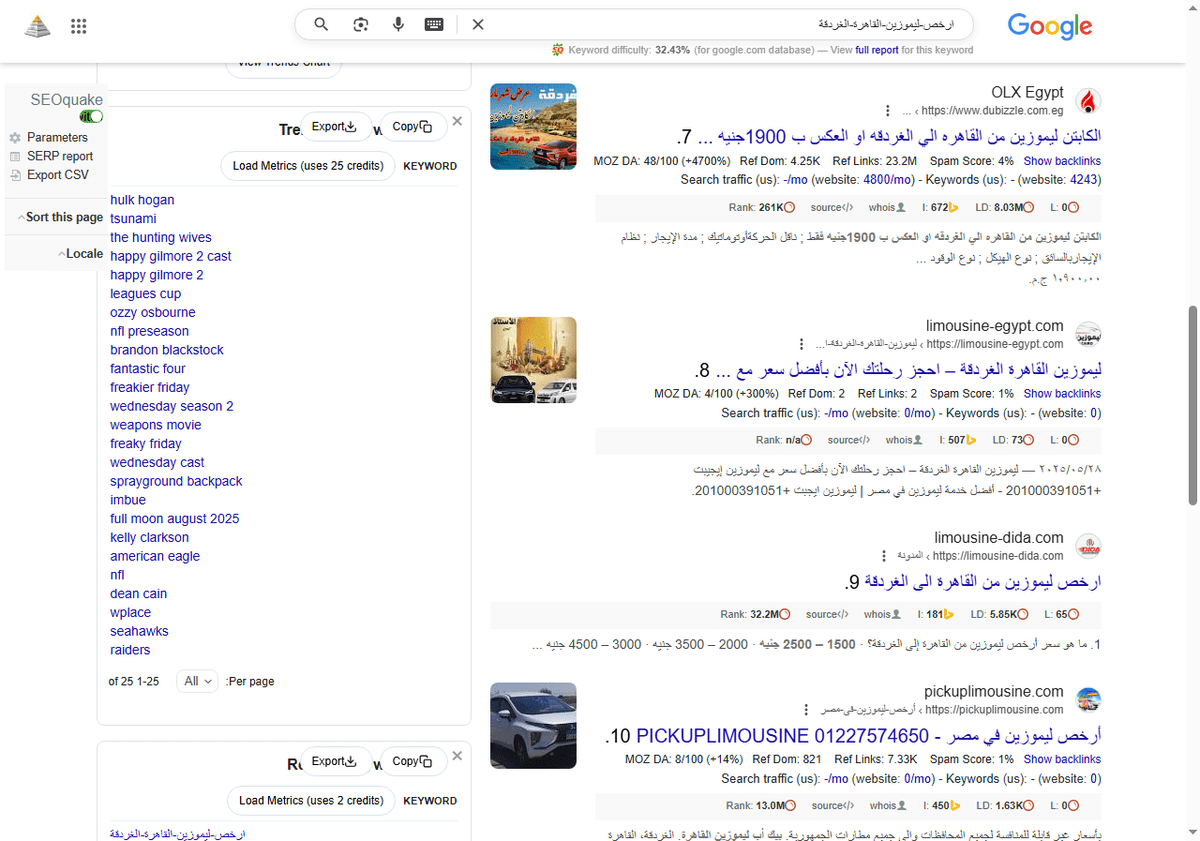
Task: Search by image with the Google Lens icon
Action: [360, 24]
